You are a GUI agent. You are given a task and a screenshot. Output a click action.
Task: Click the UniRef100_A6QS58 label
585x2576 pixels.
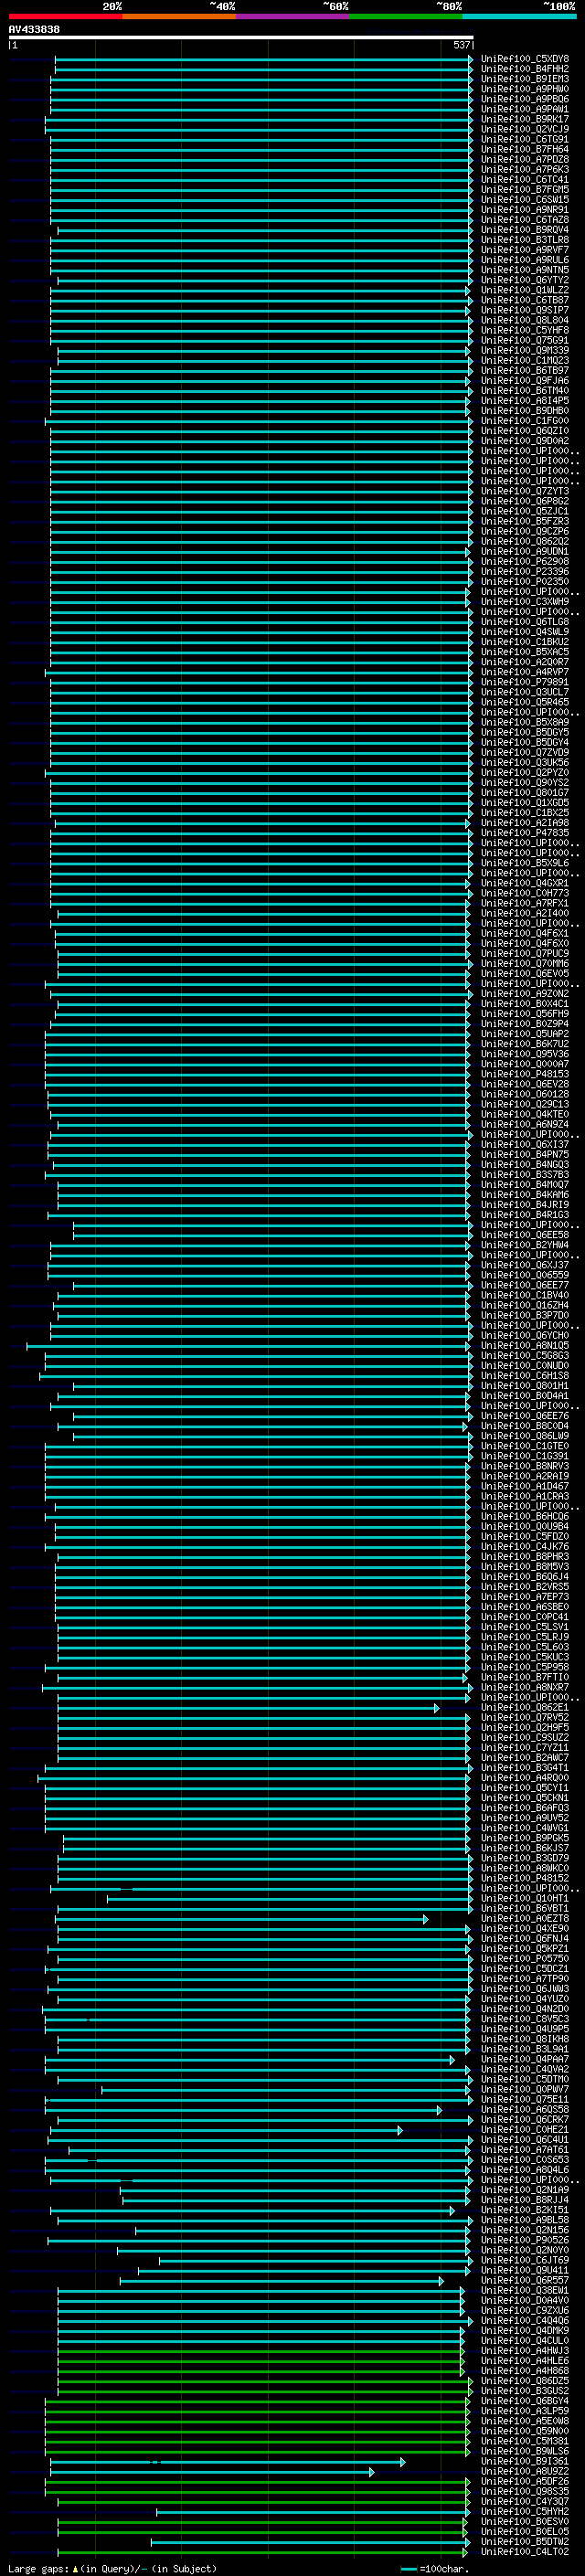524,2109
